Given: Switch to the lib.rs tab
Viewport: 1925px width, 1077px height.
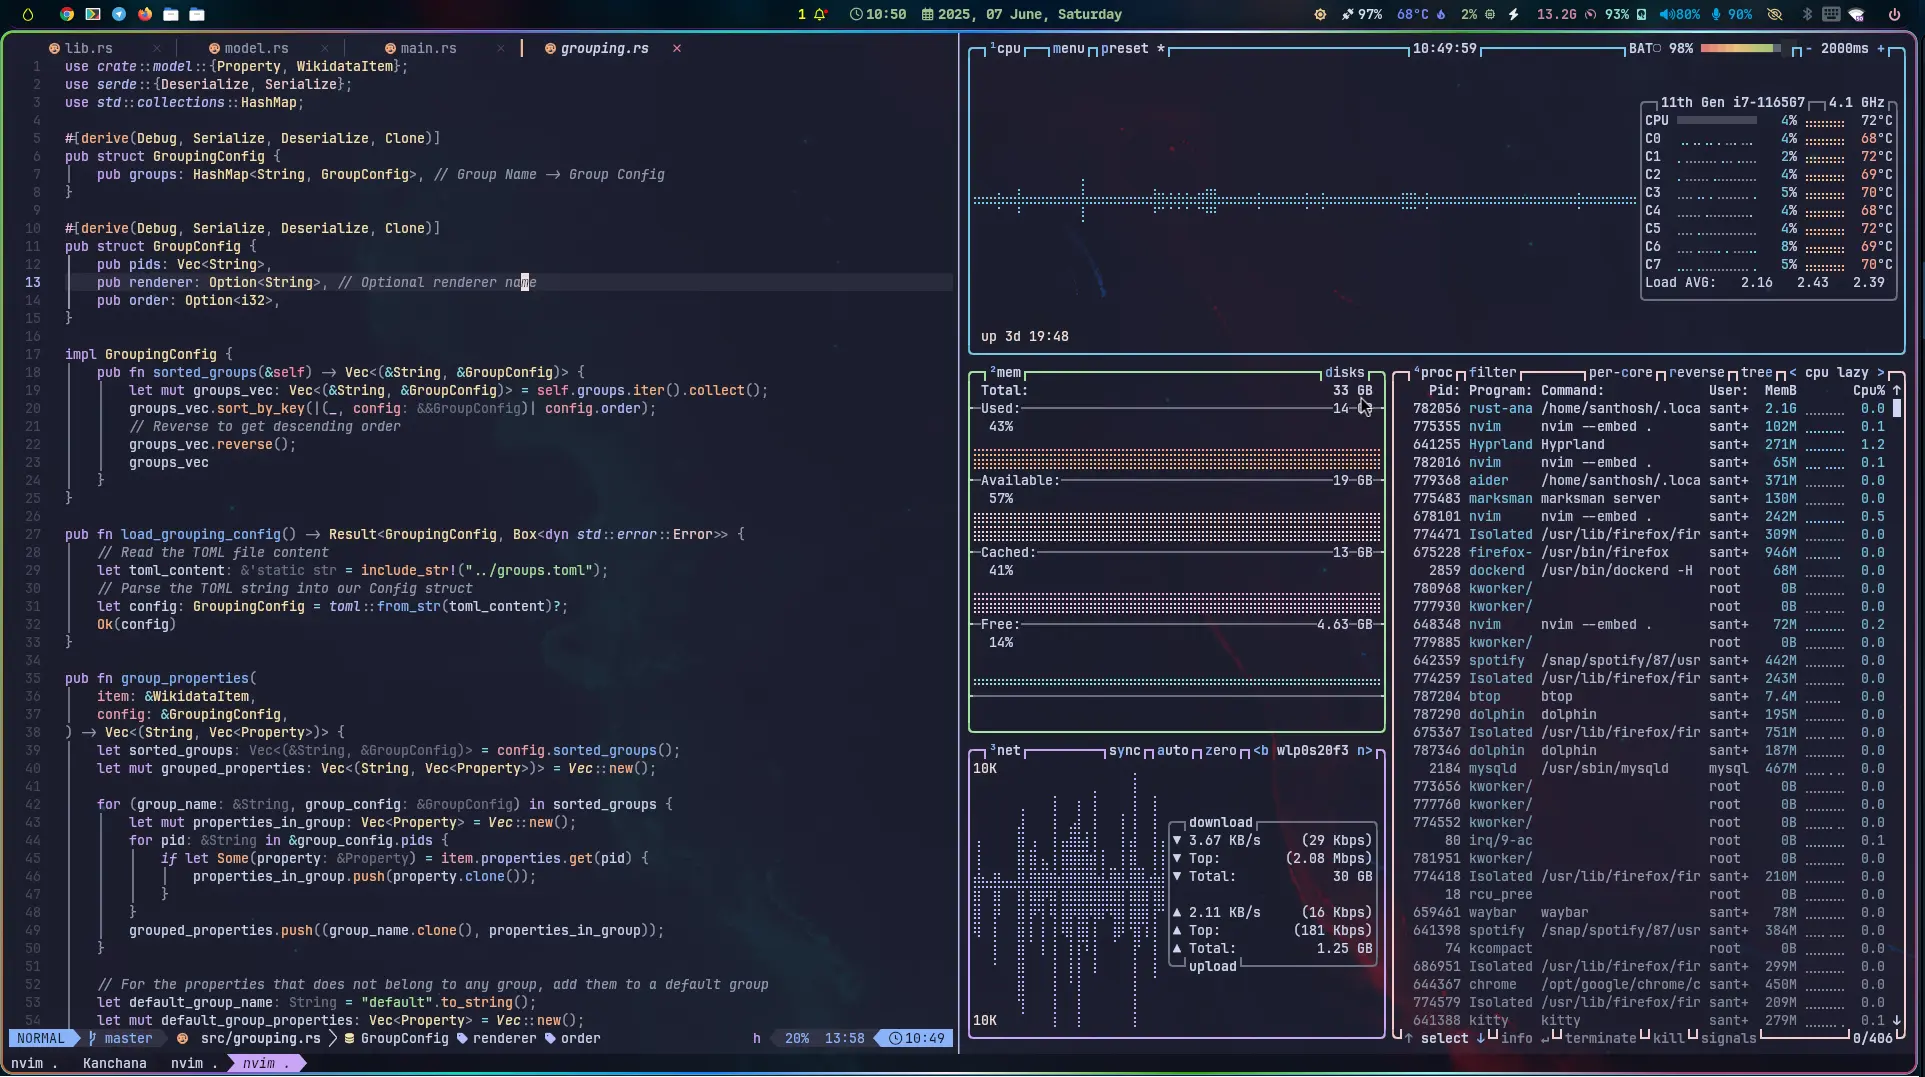Looking at the screenshot, I should pos(81,48).
